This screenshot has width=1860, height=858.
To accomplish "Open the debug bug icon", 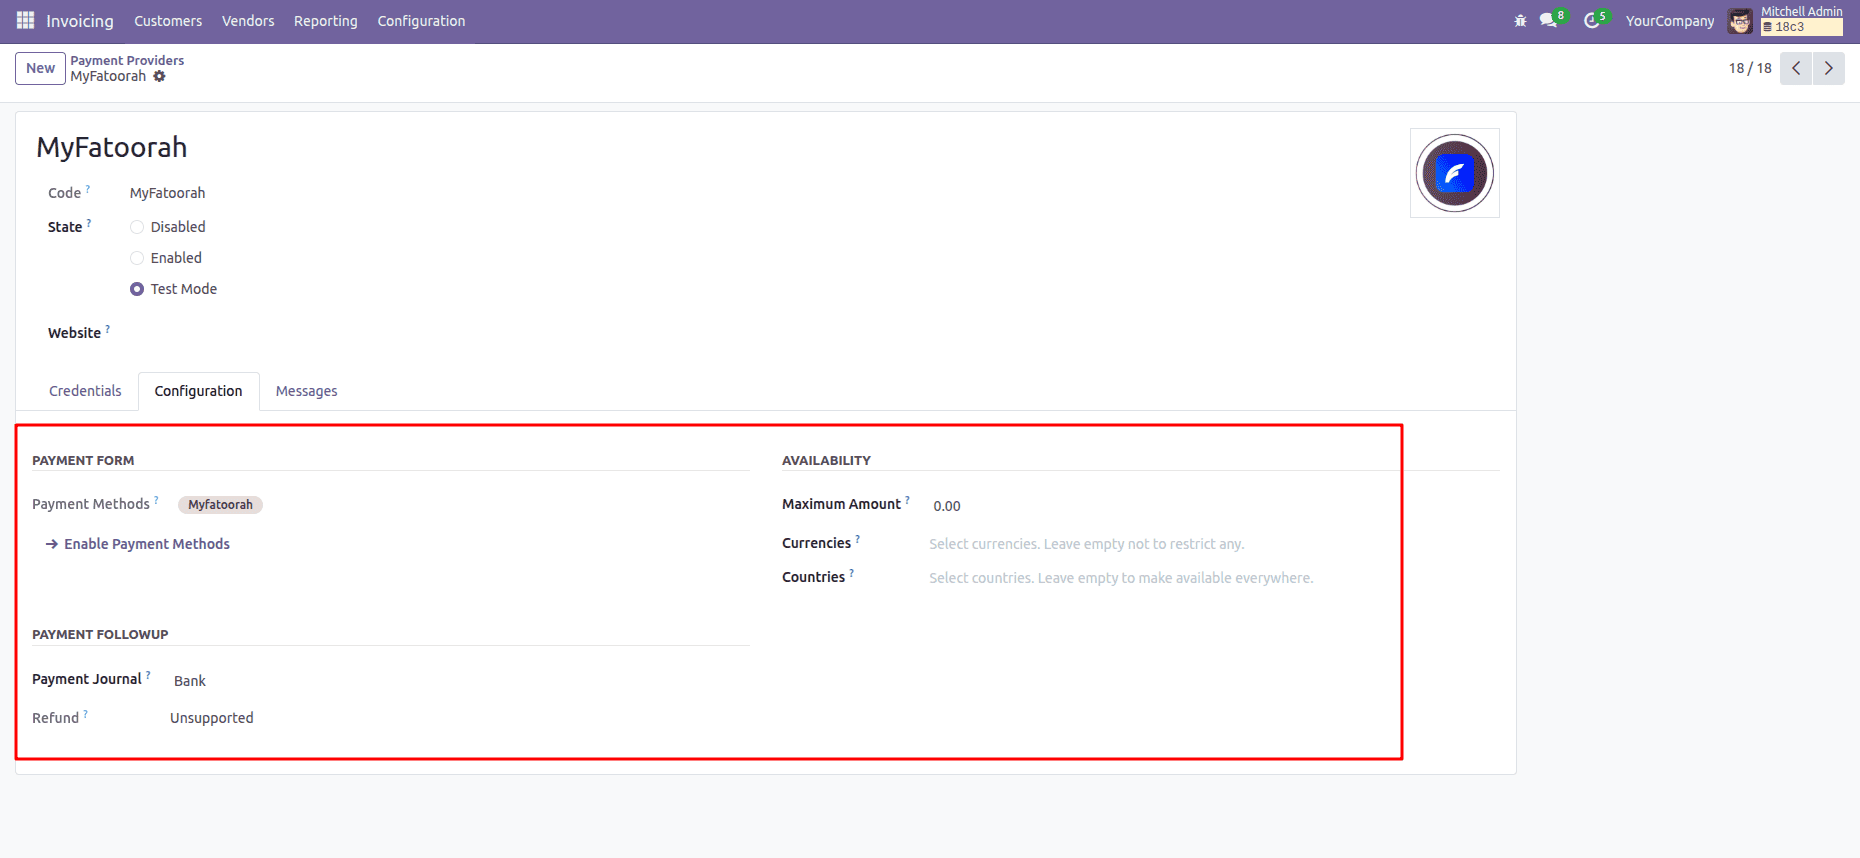I will tap(1520, 20).
